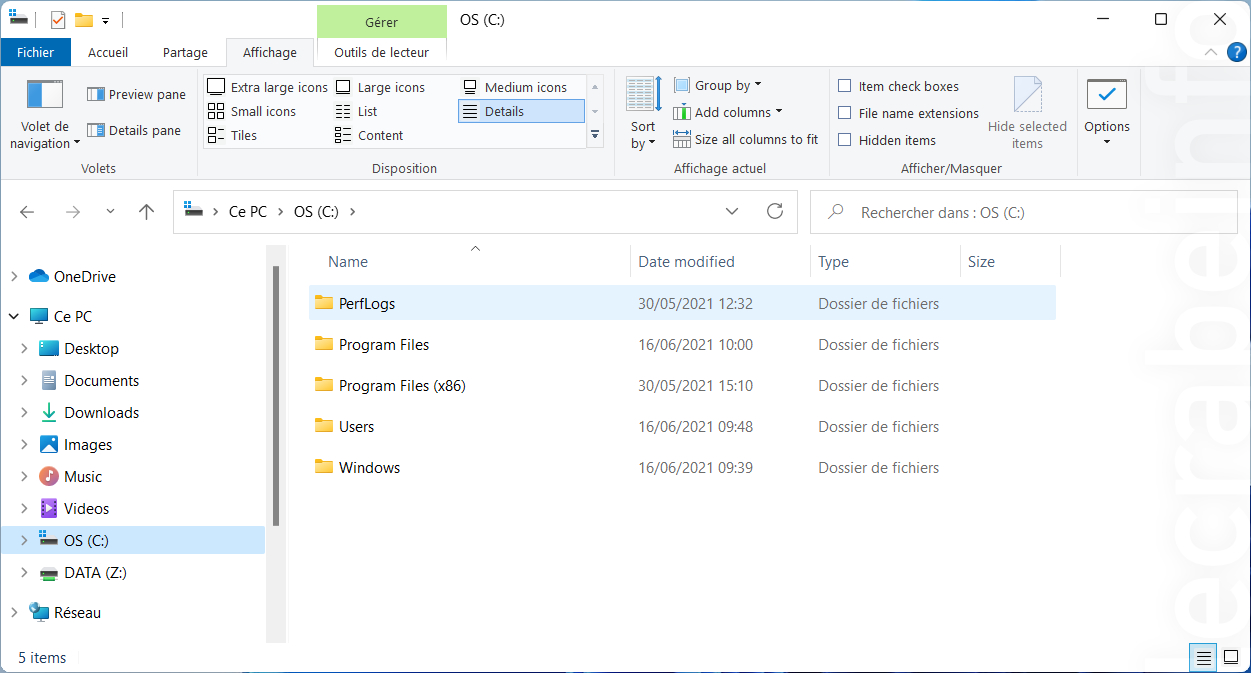The width and height of the screenshot is (1251, 673).
Task: Switch to large thumbnails via status bar icon
Action: (1230, 657)
